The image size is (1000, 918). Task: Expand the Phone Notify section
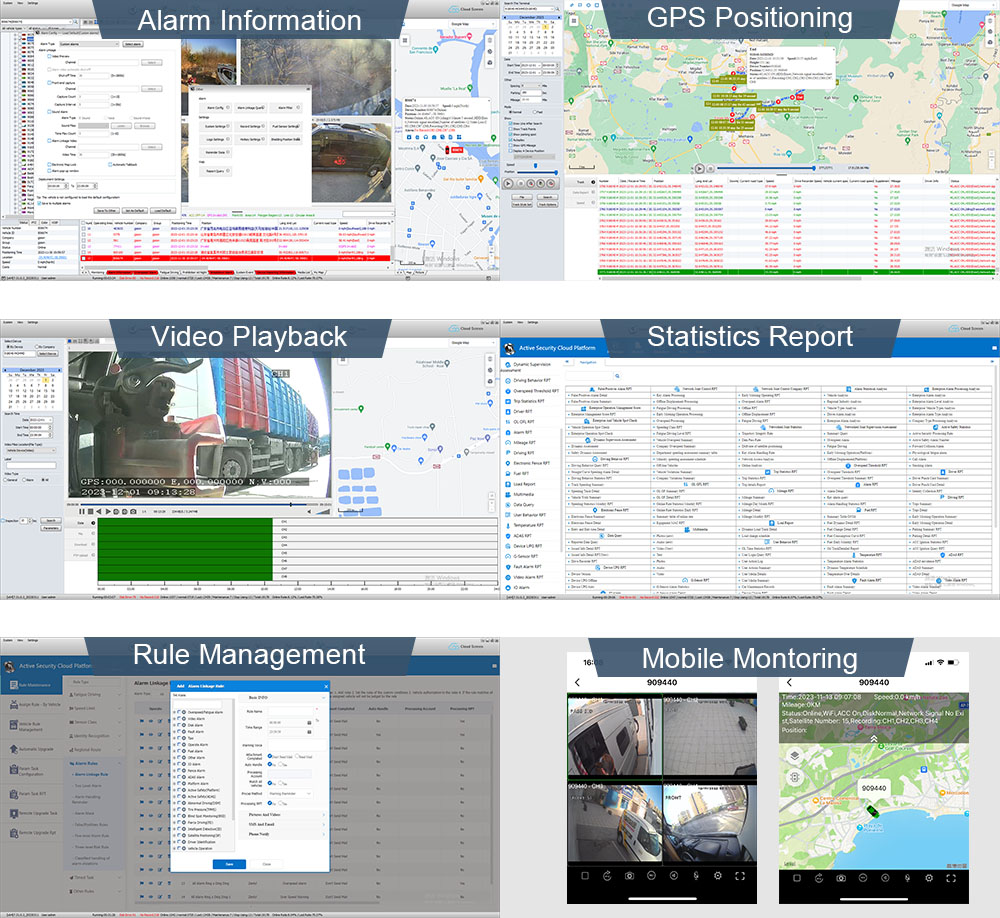click(285, 834)
